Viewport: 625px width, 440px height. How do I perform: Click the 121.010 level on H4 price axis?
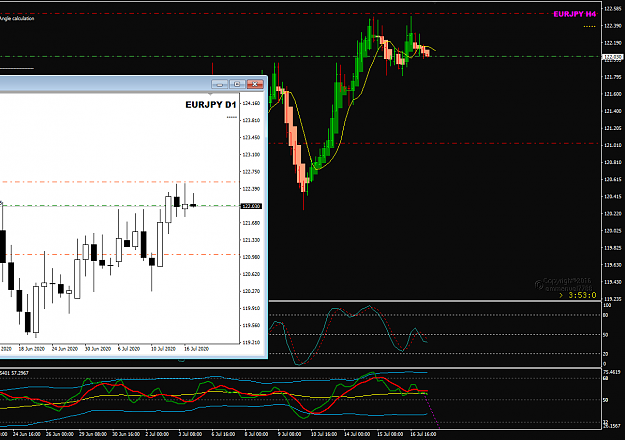[x=613, y=145]
